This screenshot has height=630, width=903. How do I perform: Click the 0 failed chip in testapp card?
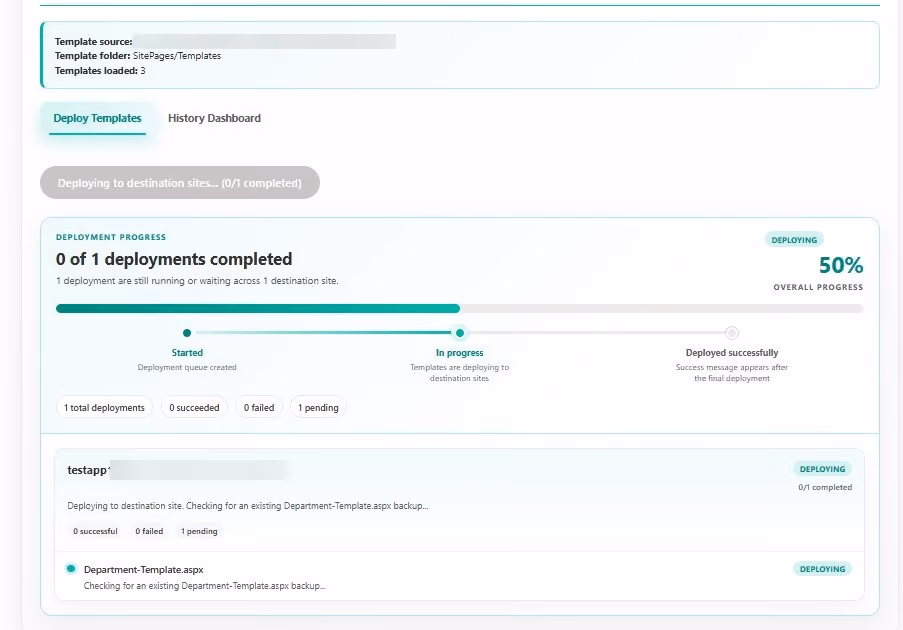click(x=149, y=531)
